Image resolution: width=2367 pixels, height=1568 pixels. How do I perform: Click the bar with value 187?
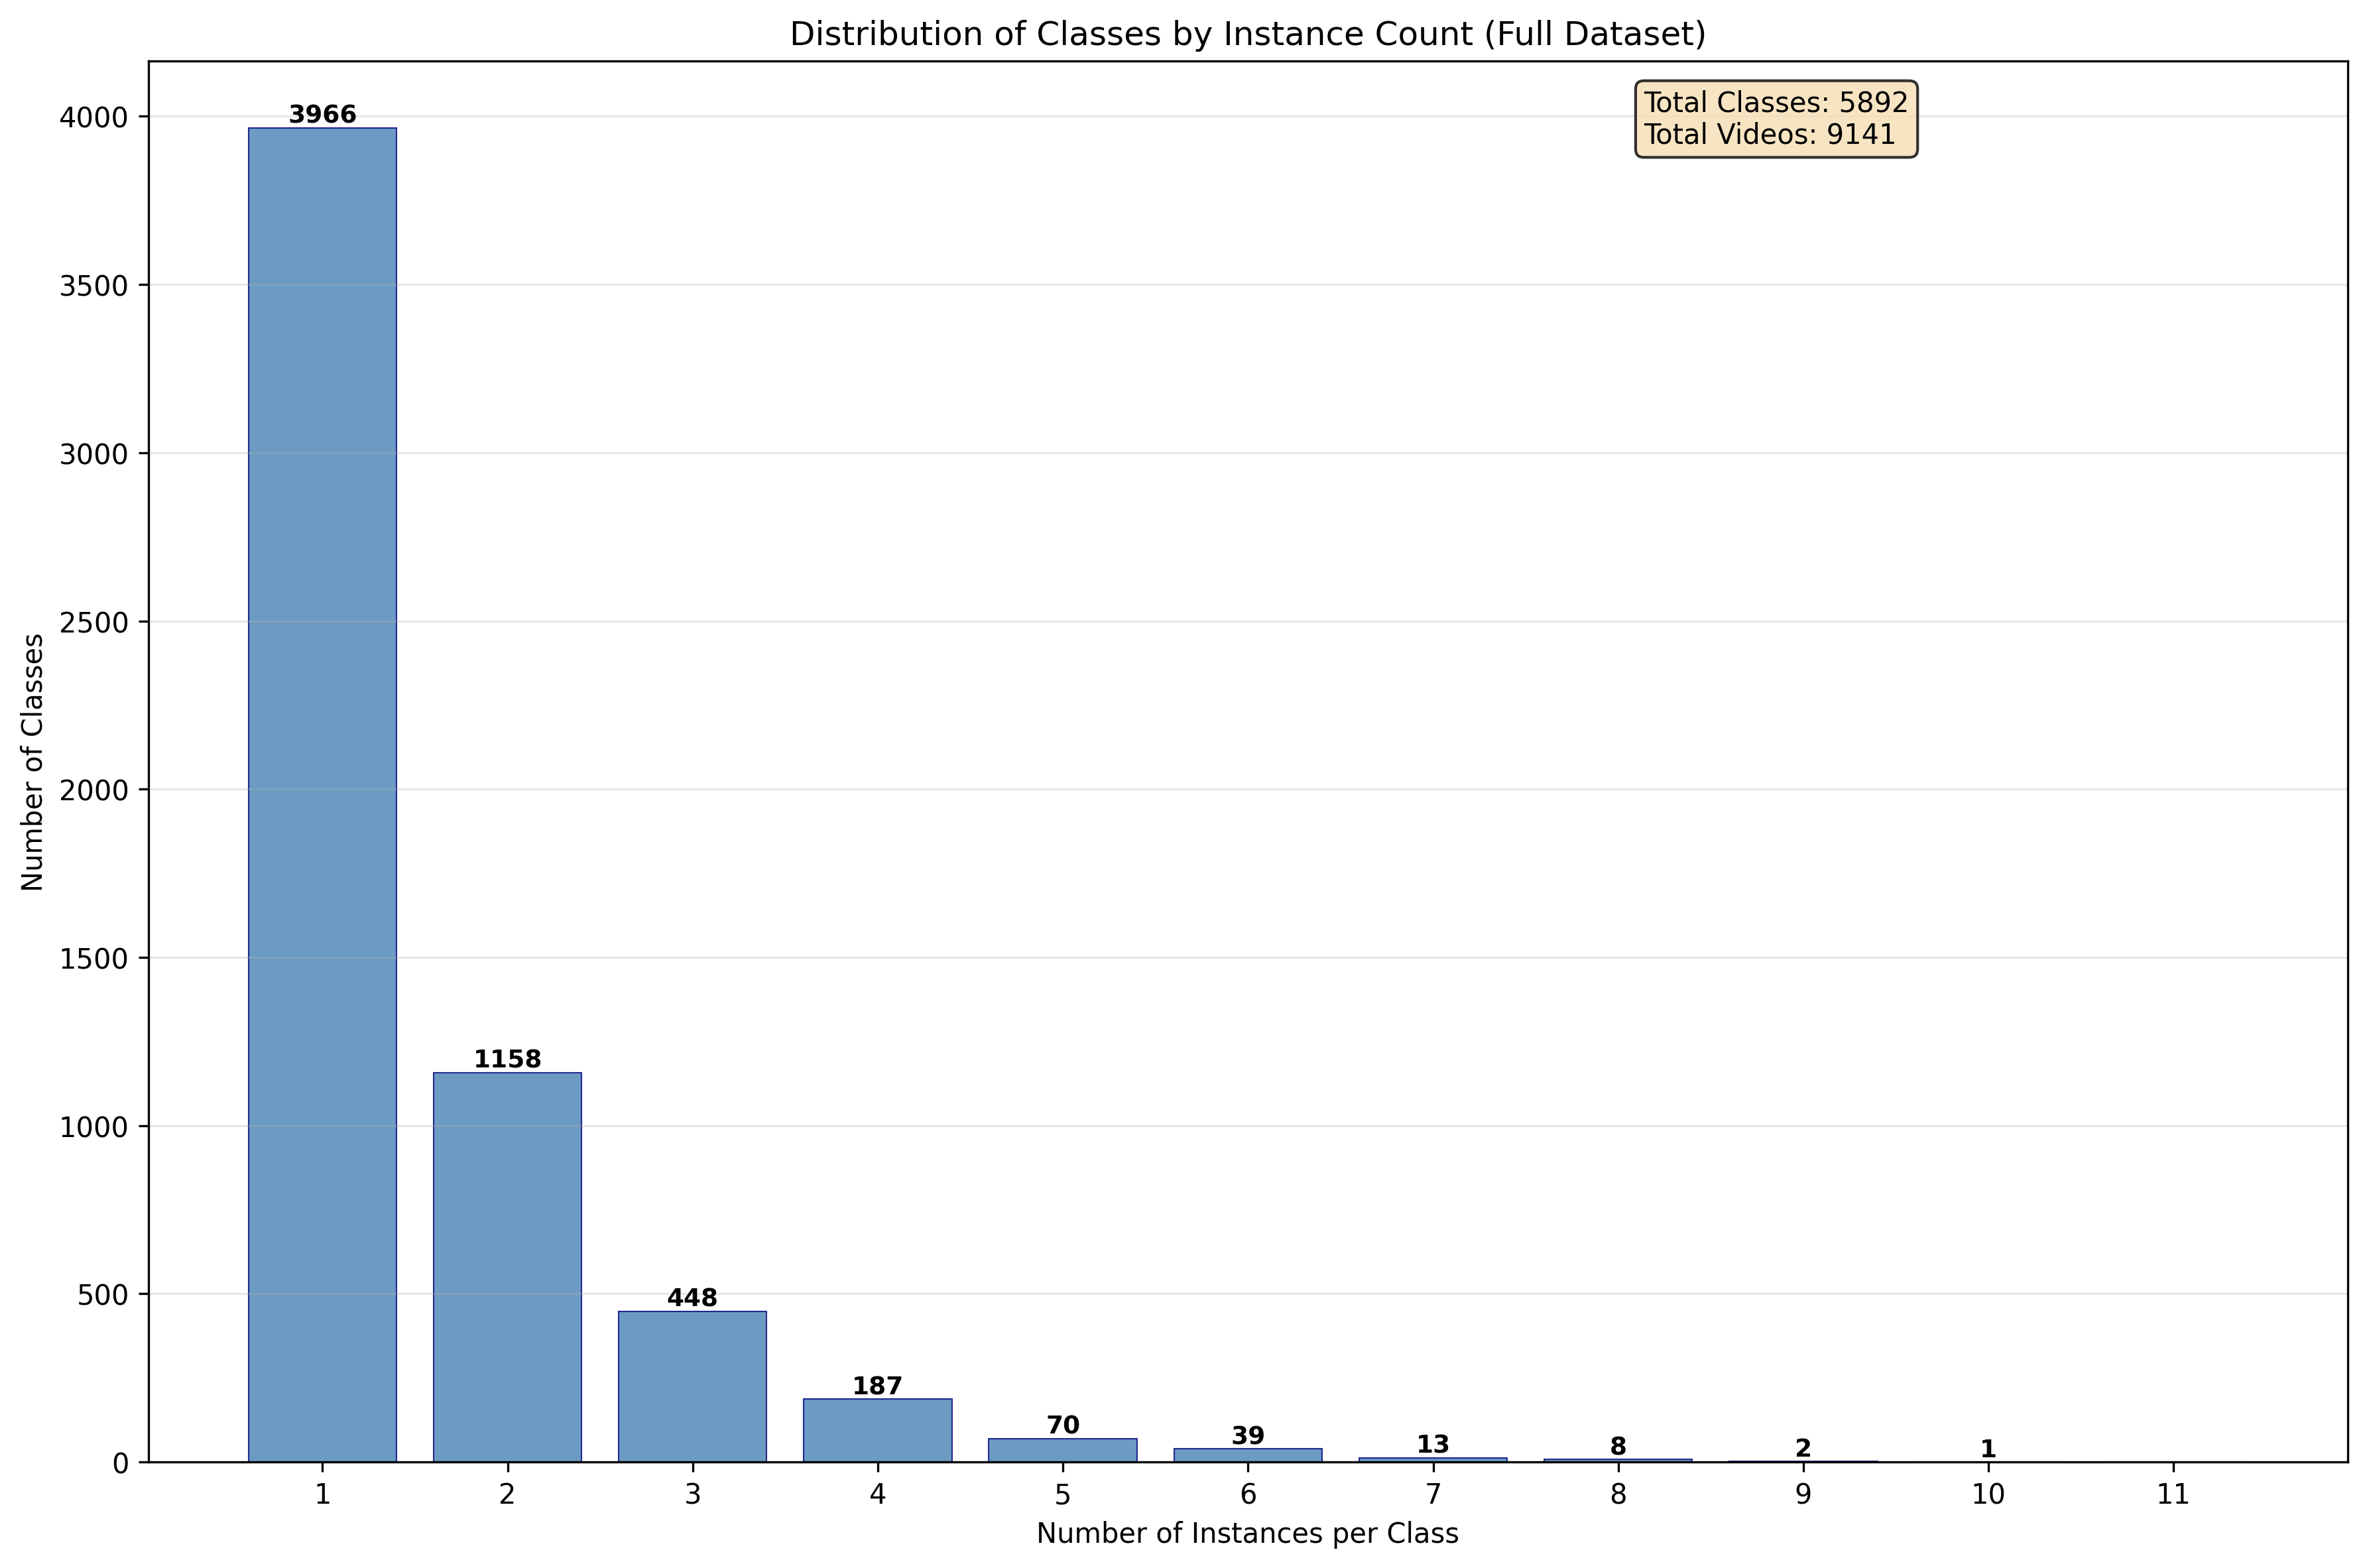pyautogui.click(x=877, y=1430)
